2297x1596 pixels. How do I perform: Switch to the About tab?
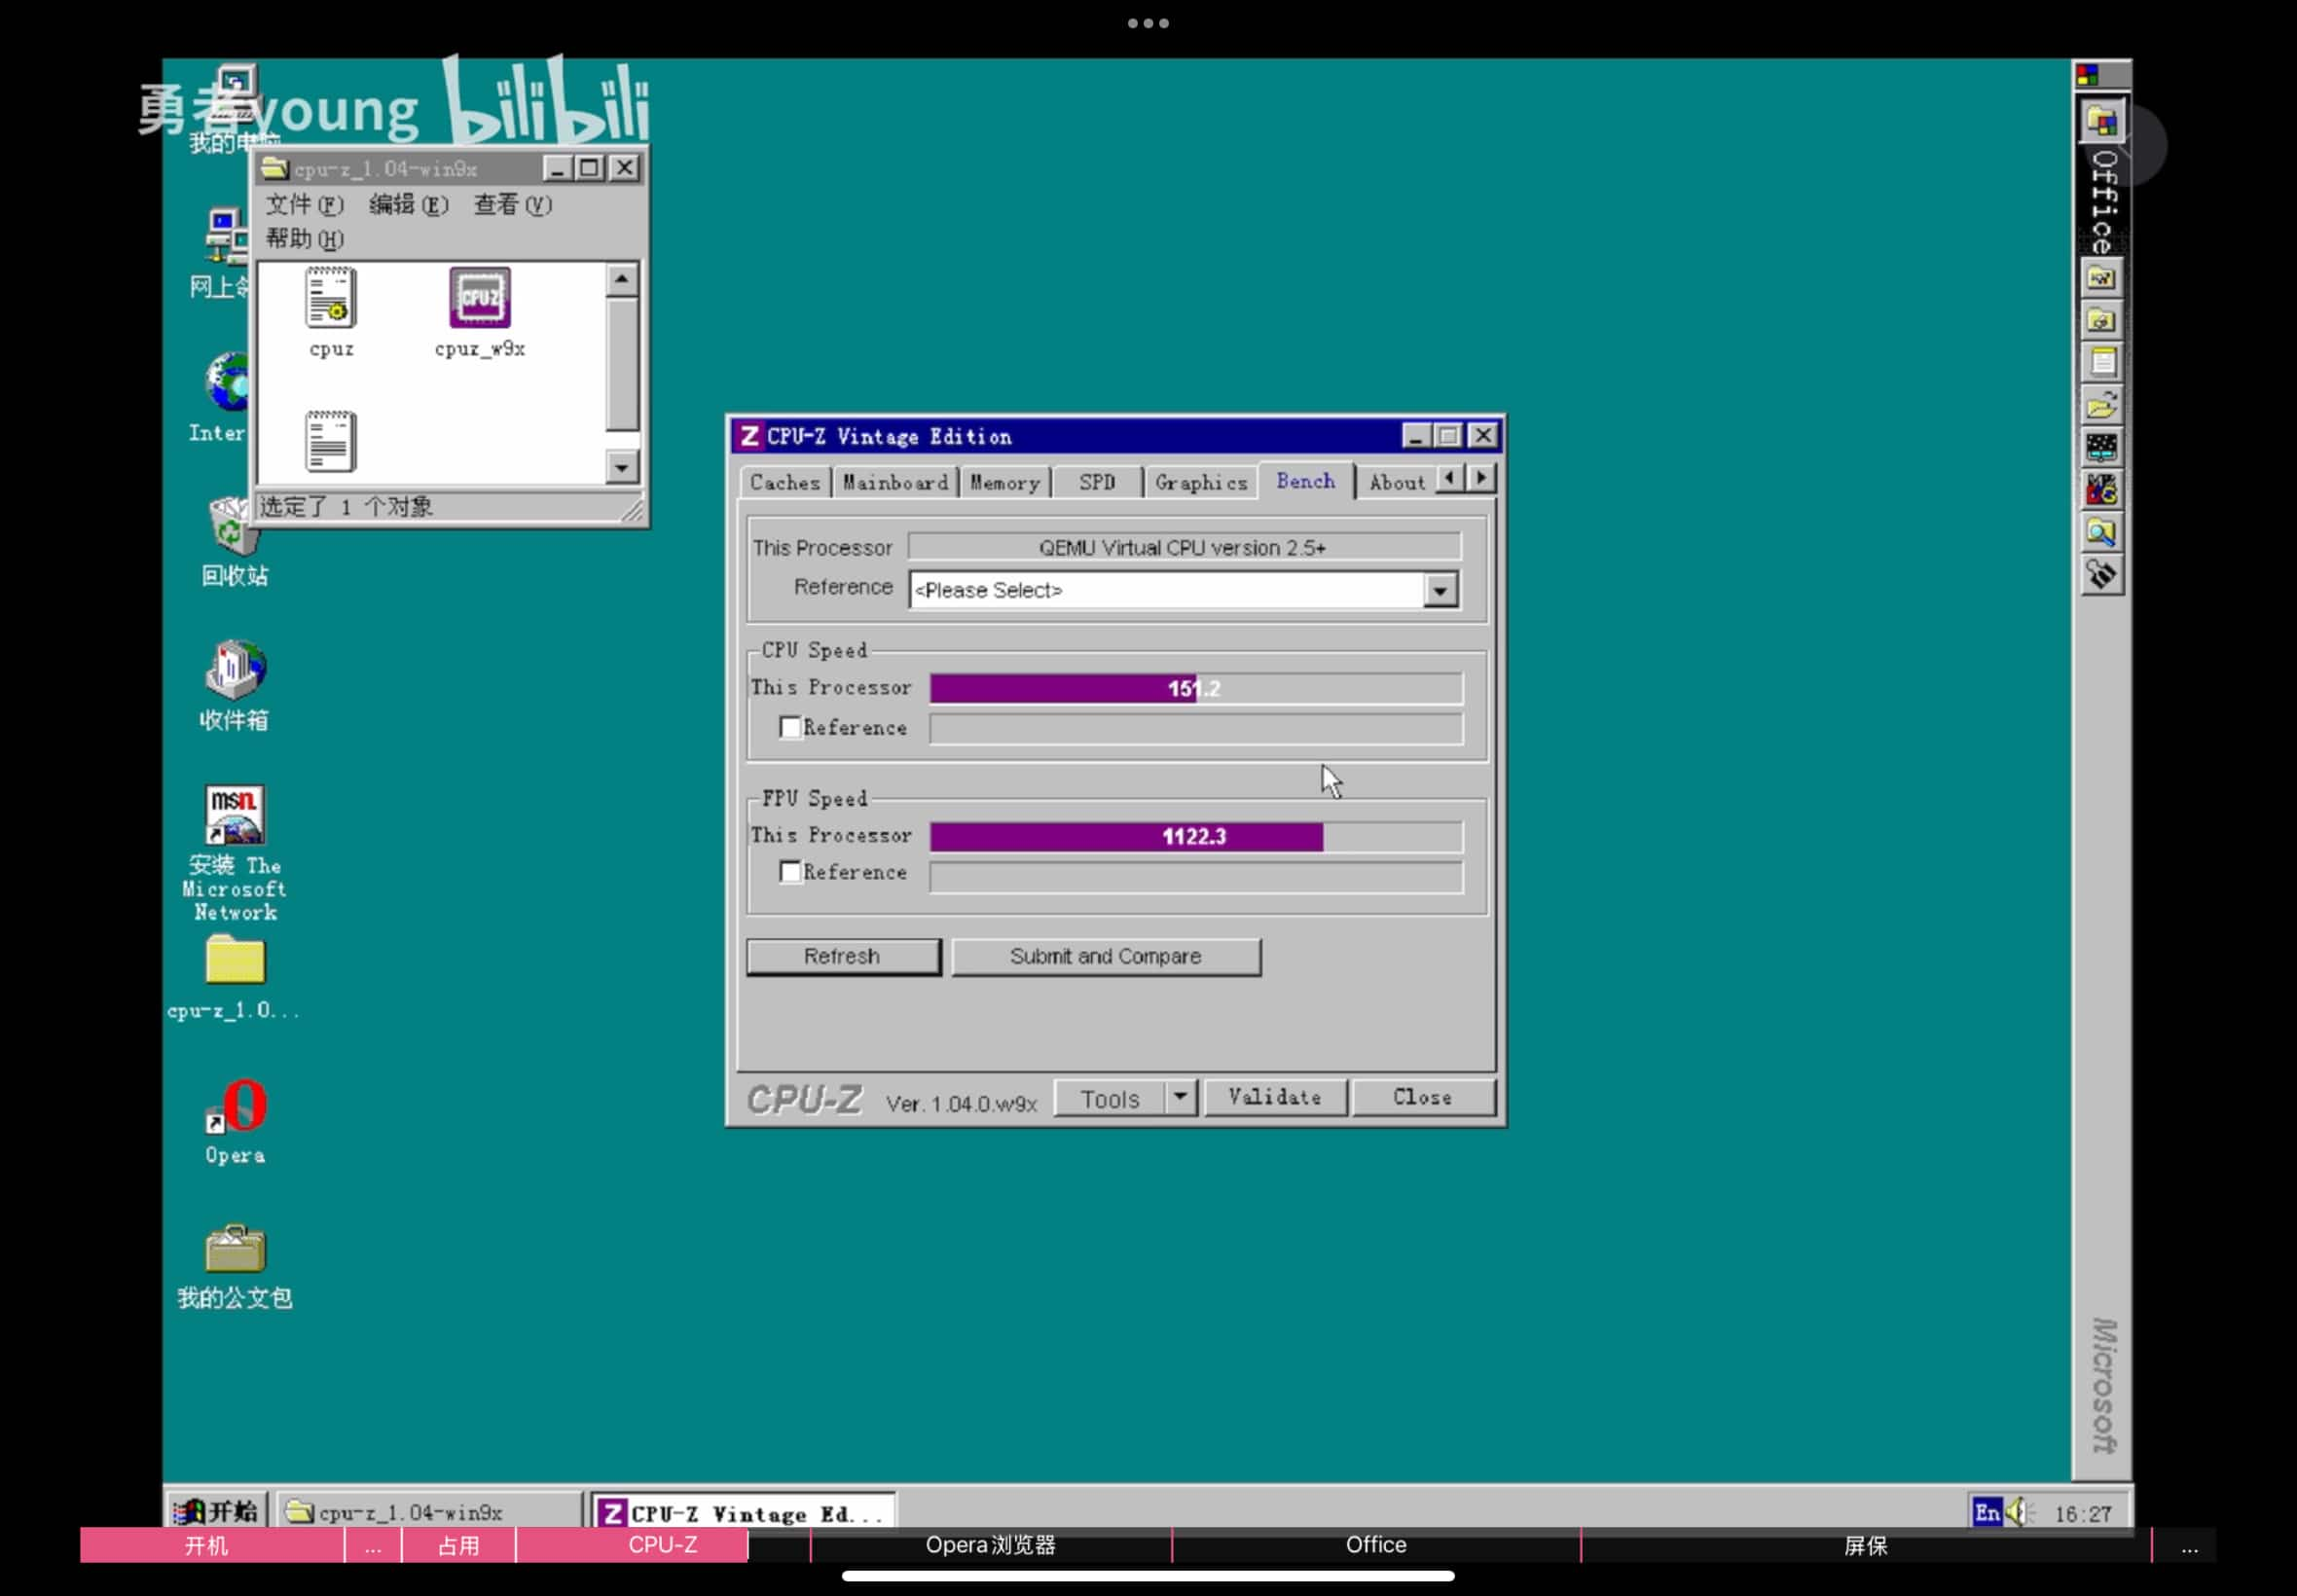[x=1396, y=483]
